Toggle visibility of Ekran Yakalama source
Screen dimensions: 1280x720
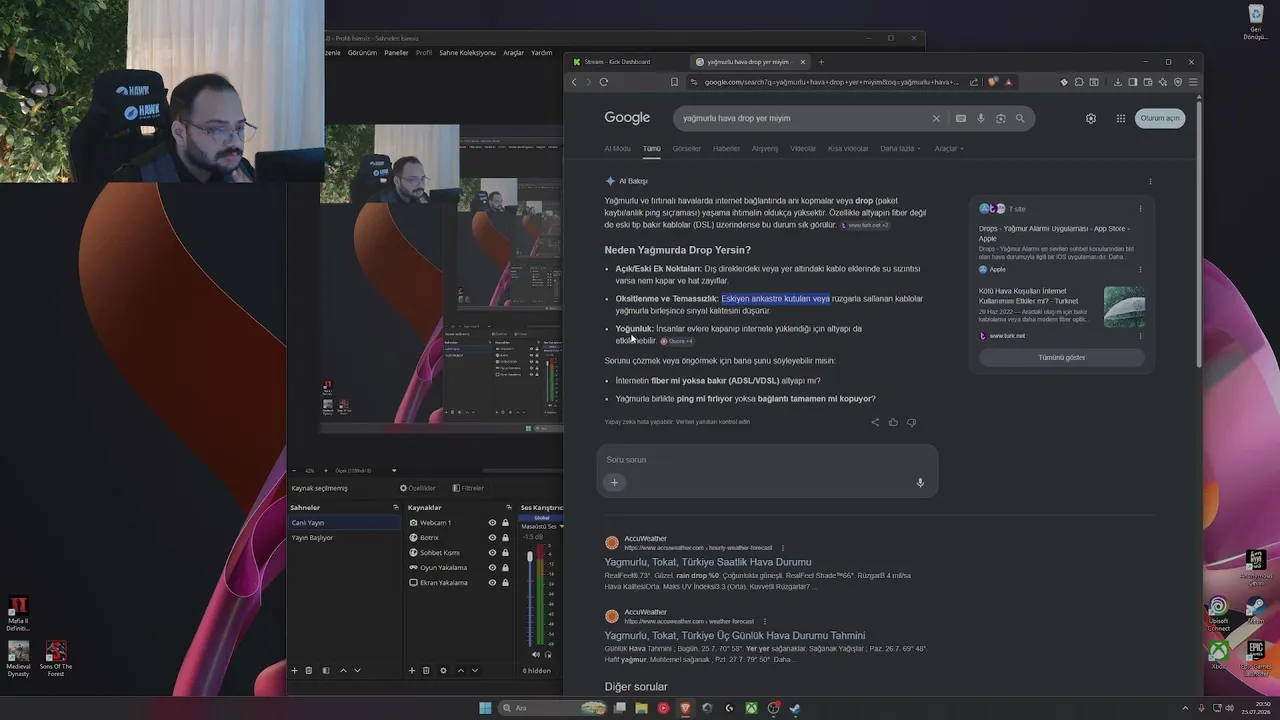point(492,583)
